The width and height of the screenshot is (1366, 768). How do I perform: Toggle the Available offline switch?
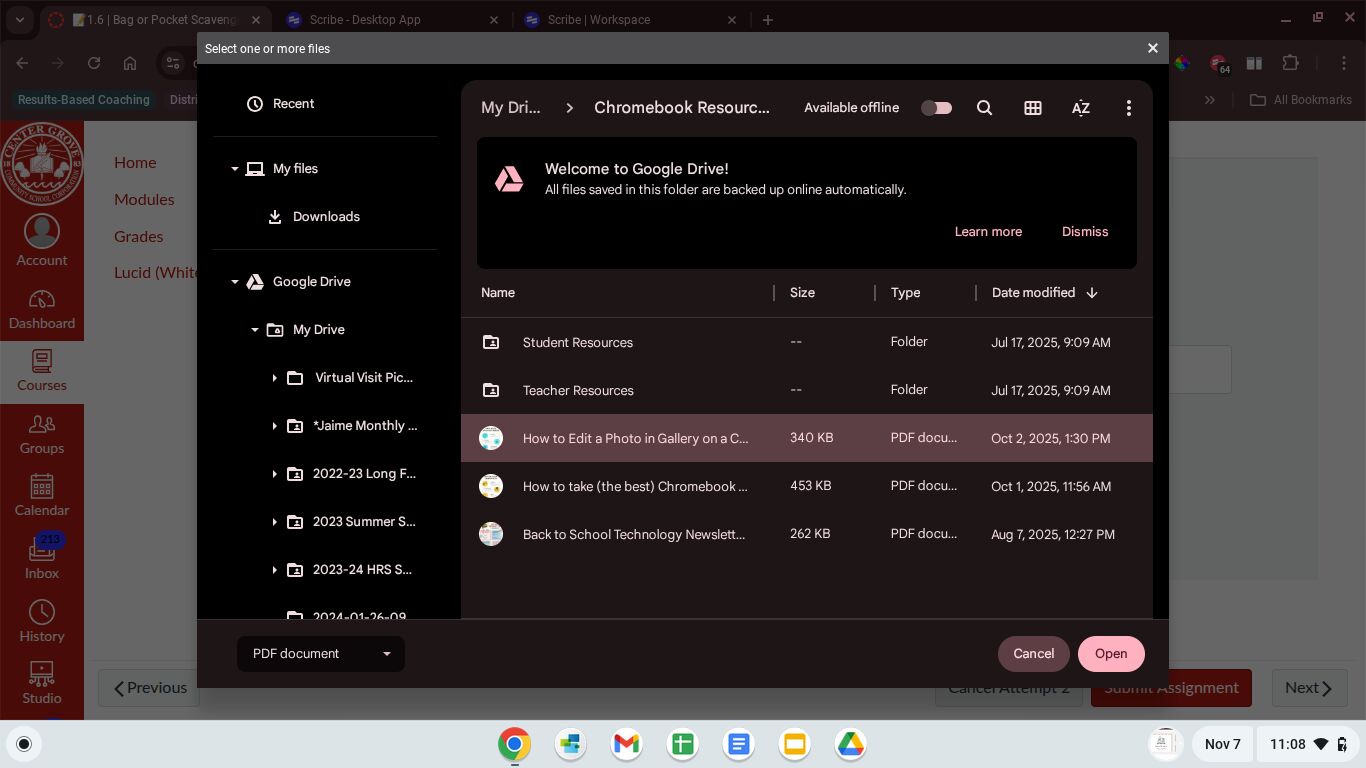point(937,108)
